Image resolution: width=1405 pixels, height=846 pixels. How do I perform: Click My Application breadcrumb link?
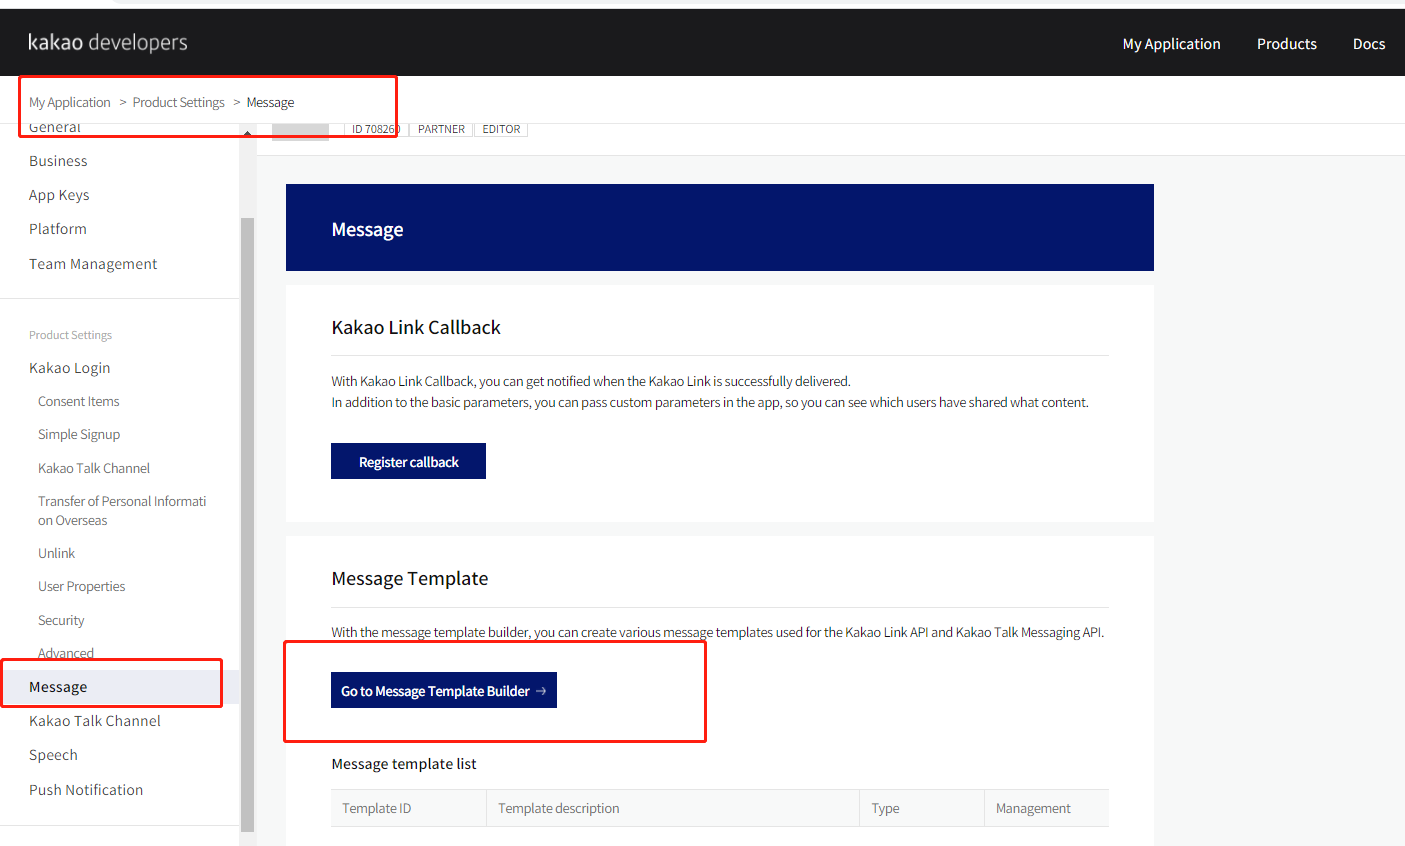[x=70, y=102]
